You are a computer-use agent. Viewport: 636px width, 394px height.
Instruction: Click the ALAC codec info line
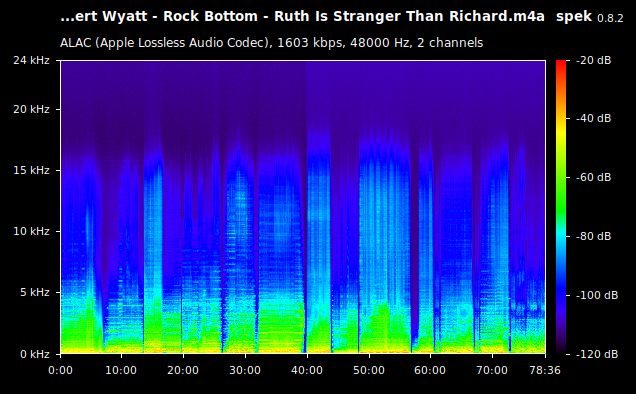coord(271,43)
